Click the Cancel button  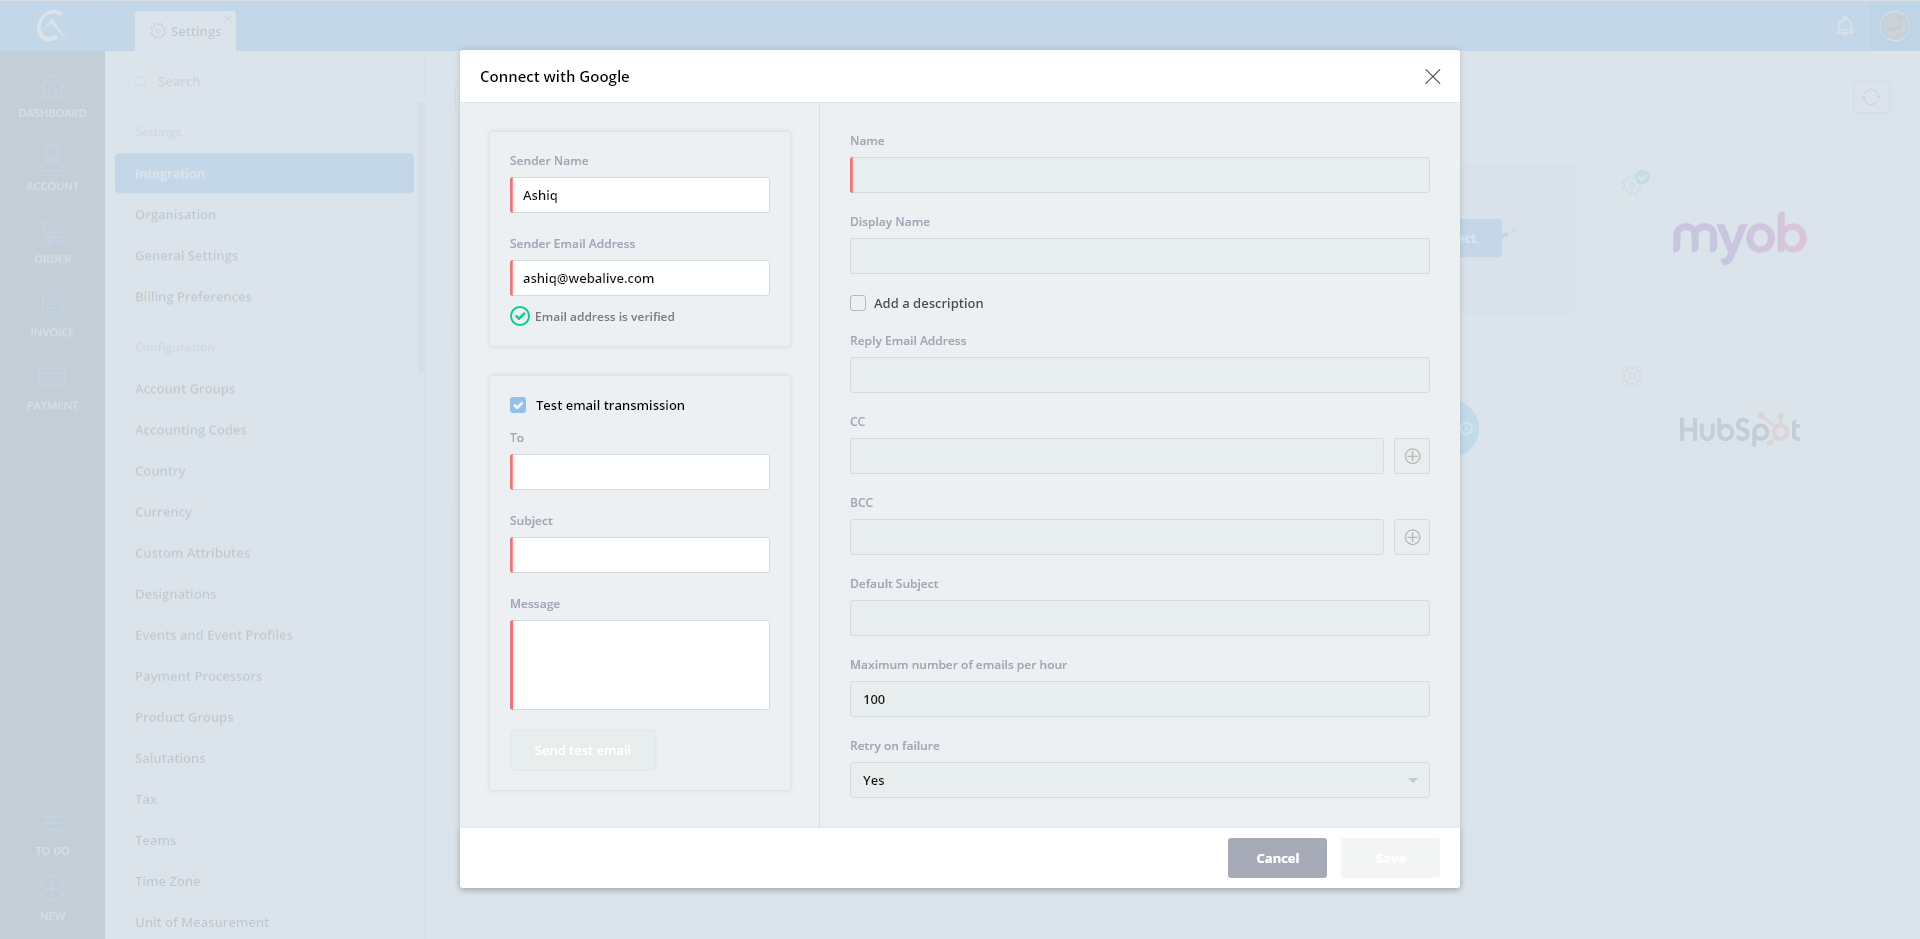pyautogui.click(x=1277, y=858)
